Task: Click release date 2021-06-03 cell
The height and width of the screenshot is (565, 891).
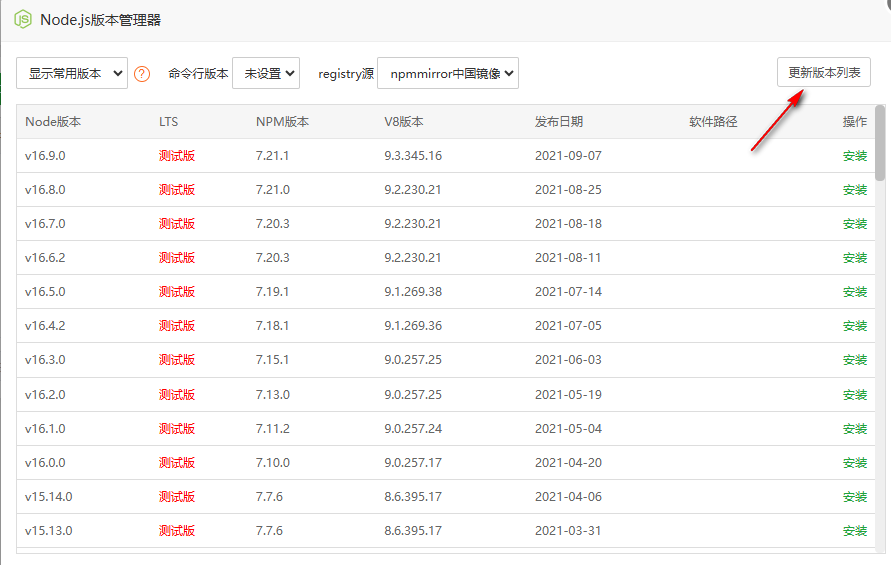Action: [x=568, y=360]
